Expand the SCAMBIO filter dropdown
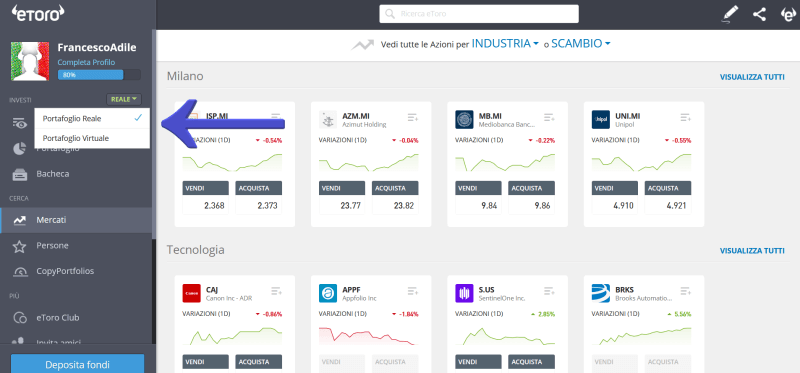The height and width of the screenshot is (373, 800). pos(581,44)
